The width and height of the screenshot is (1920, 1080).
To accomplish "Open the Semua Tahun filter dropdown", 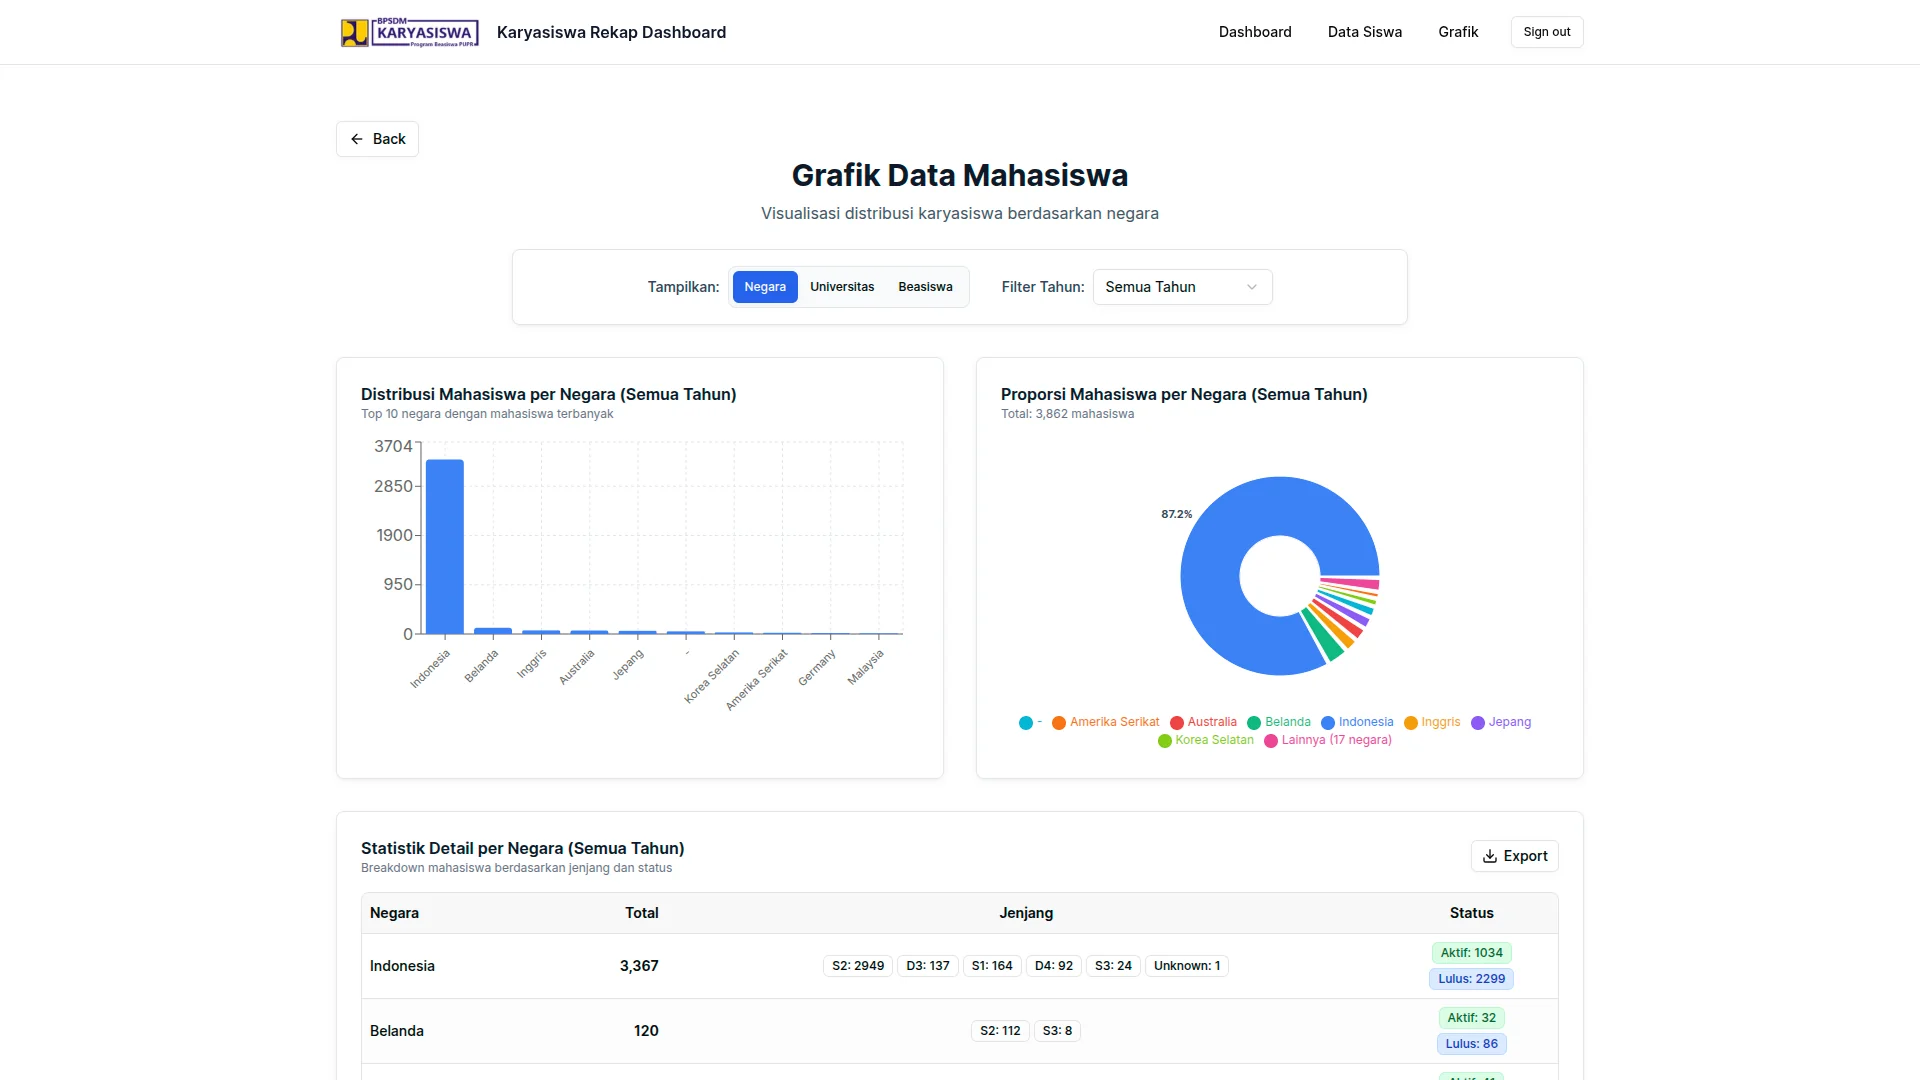I will pyautogui.click(x=1181, y=287).
